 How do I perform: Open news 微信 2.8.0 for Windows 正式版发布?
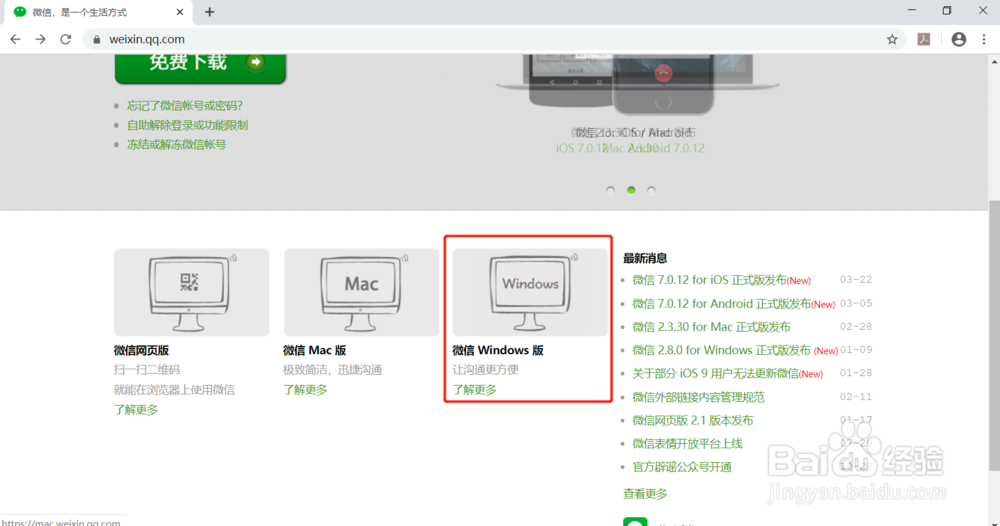tap(721, 350)
